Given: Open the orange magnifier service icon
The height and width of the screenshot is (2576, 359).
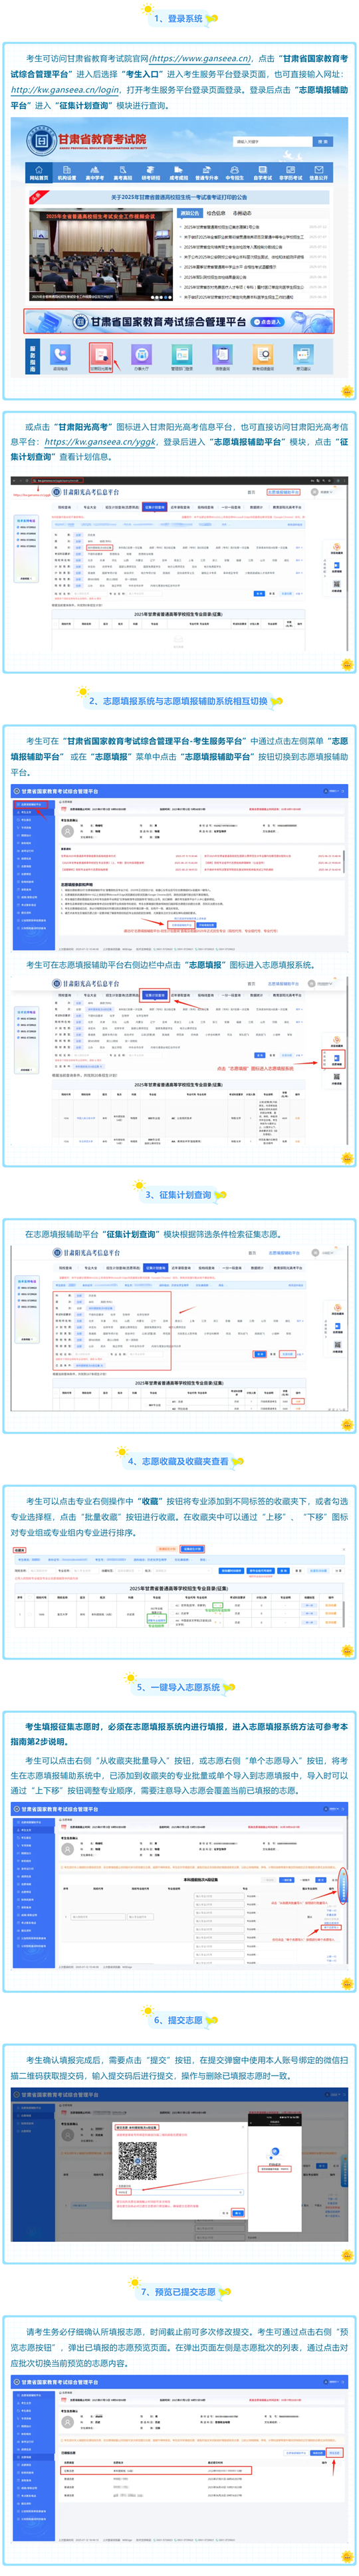Looking at the screenshot, I should 263,354.
